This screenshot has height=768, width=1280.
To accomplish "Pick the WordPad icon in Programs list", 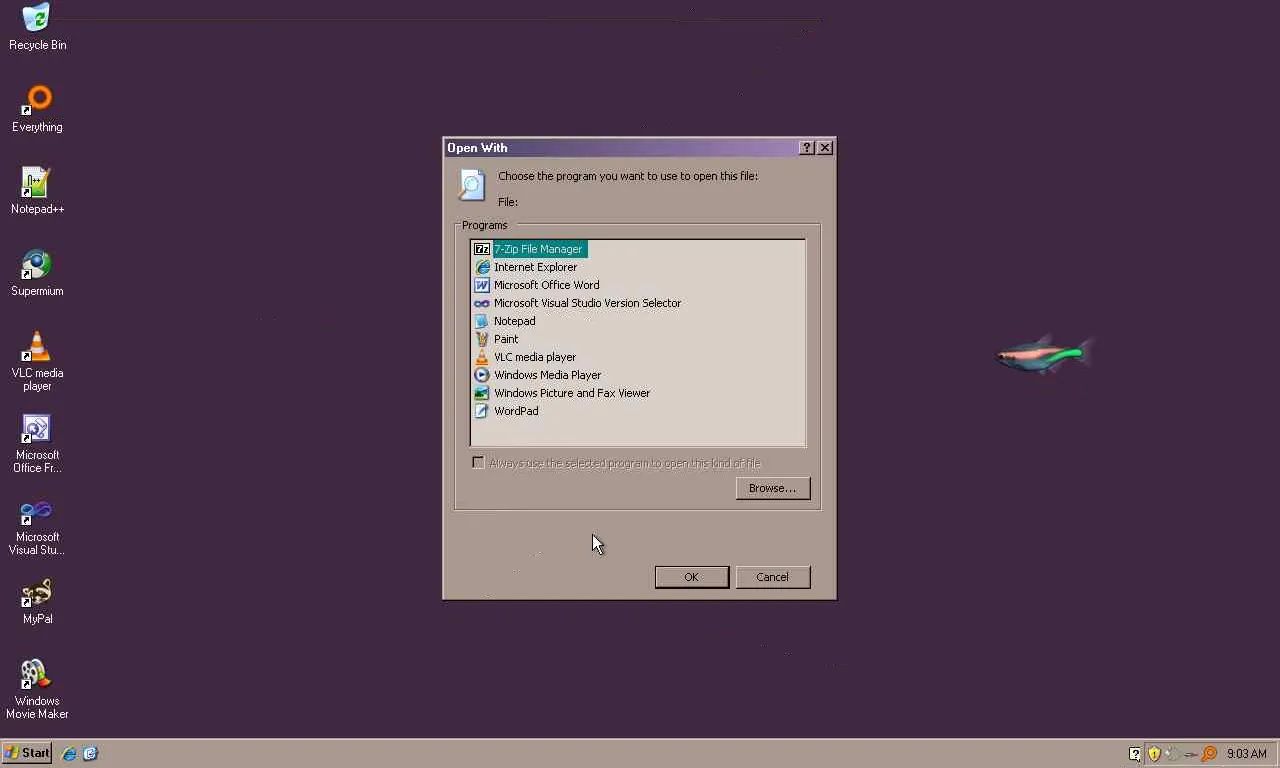I will pos(482,411).
